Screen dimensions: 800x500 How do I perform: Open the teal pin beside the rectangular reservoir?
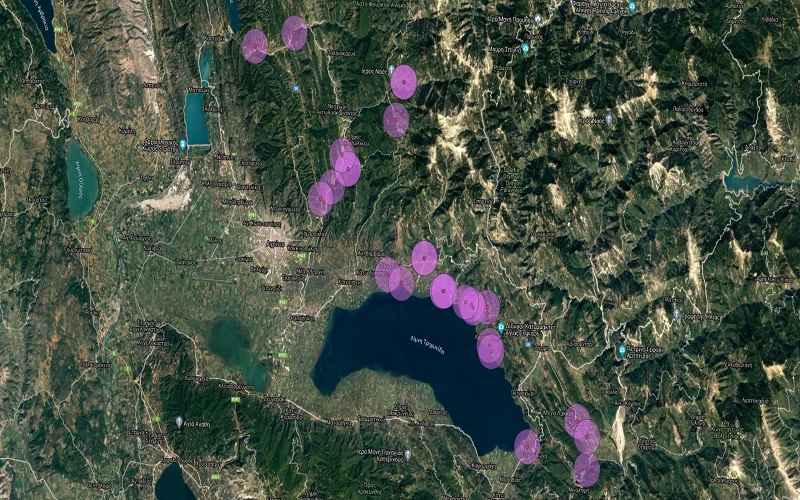183,145
